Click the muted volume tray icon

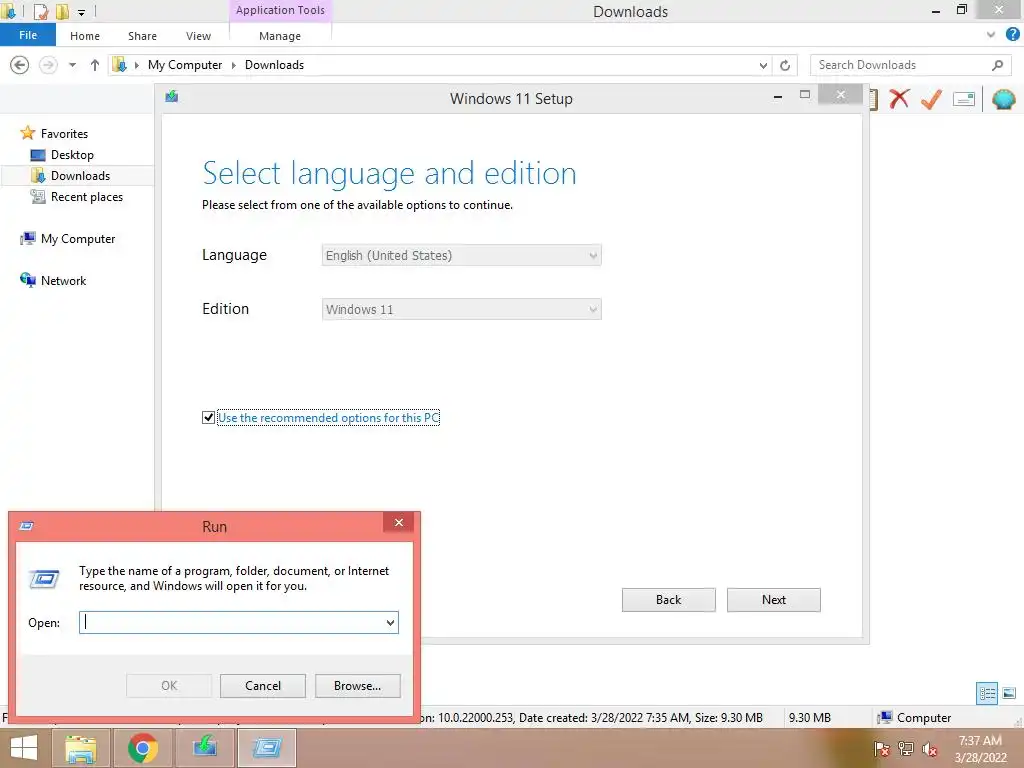pos(930,749)
